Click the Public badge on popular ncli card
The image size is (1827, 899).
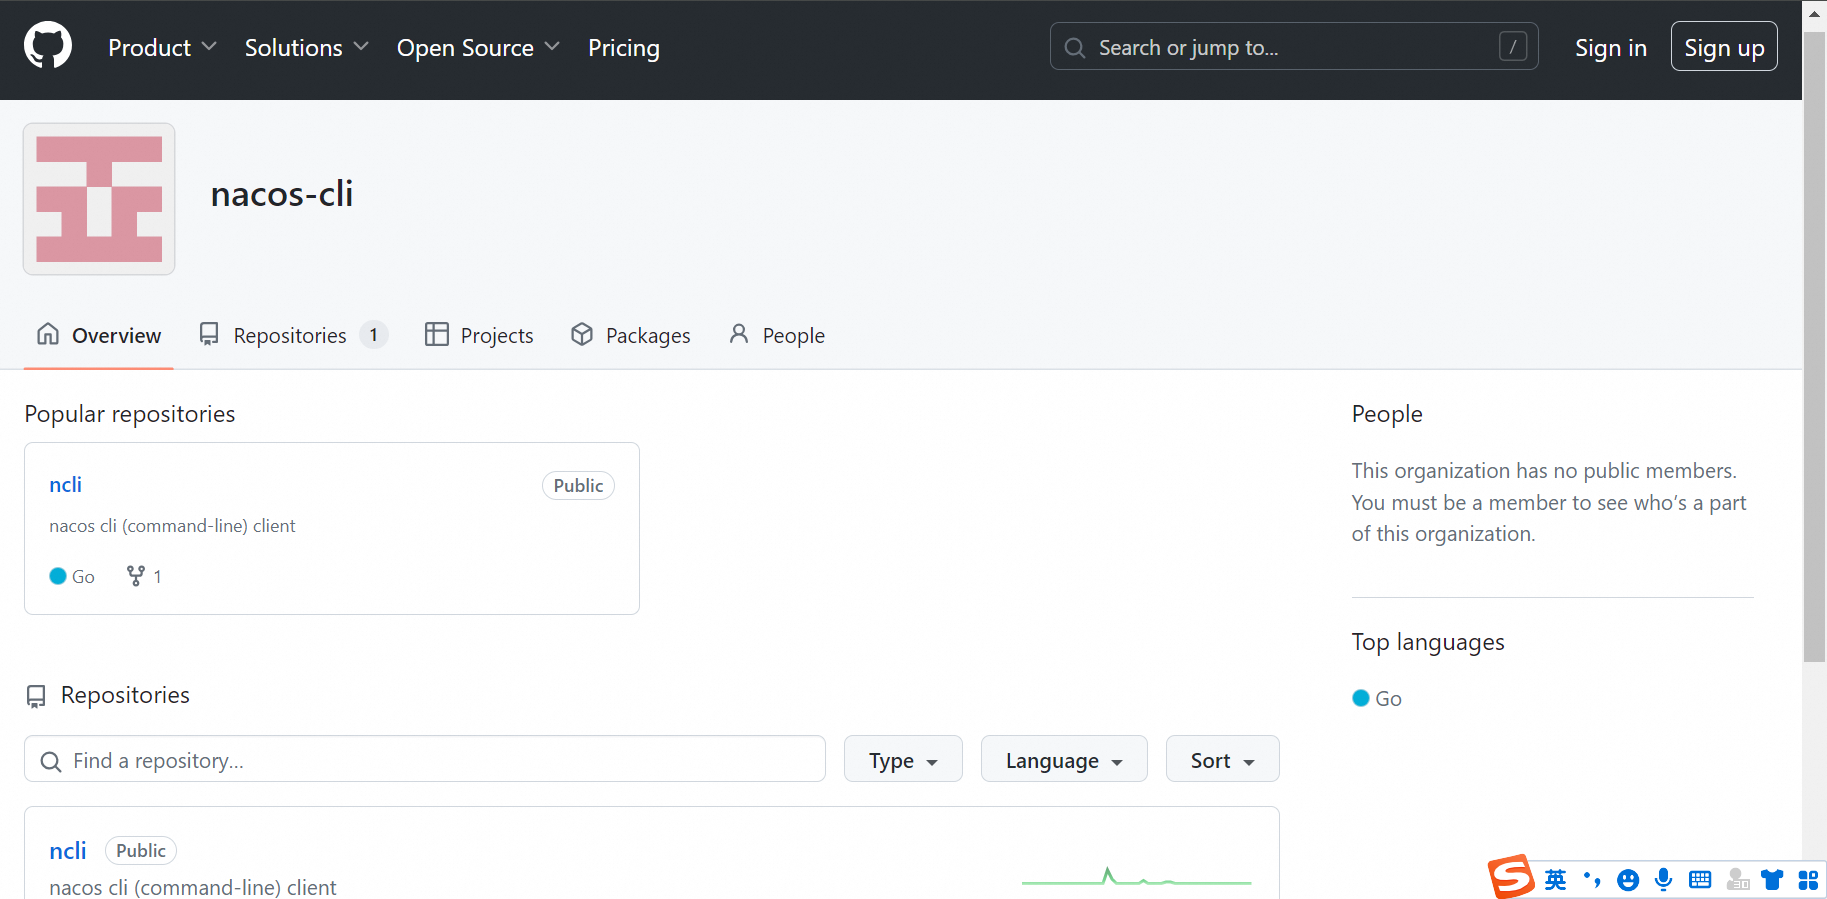[578, 486]
